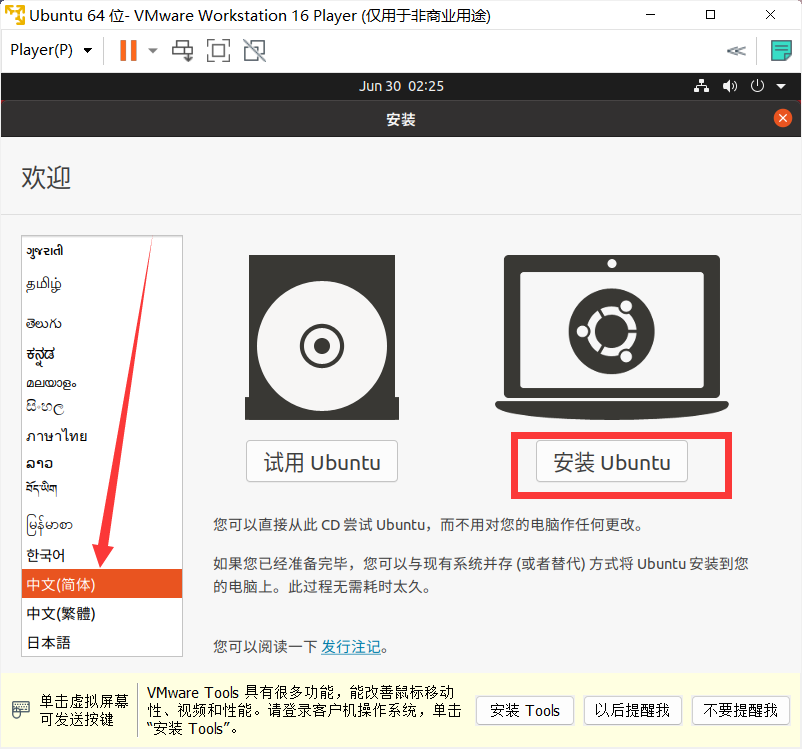Pause the virtual machine with the orange pause icon
Viewport: 802px width, 749px height.
(x=127, y=50)
